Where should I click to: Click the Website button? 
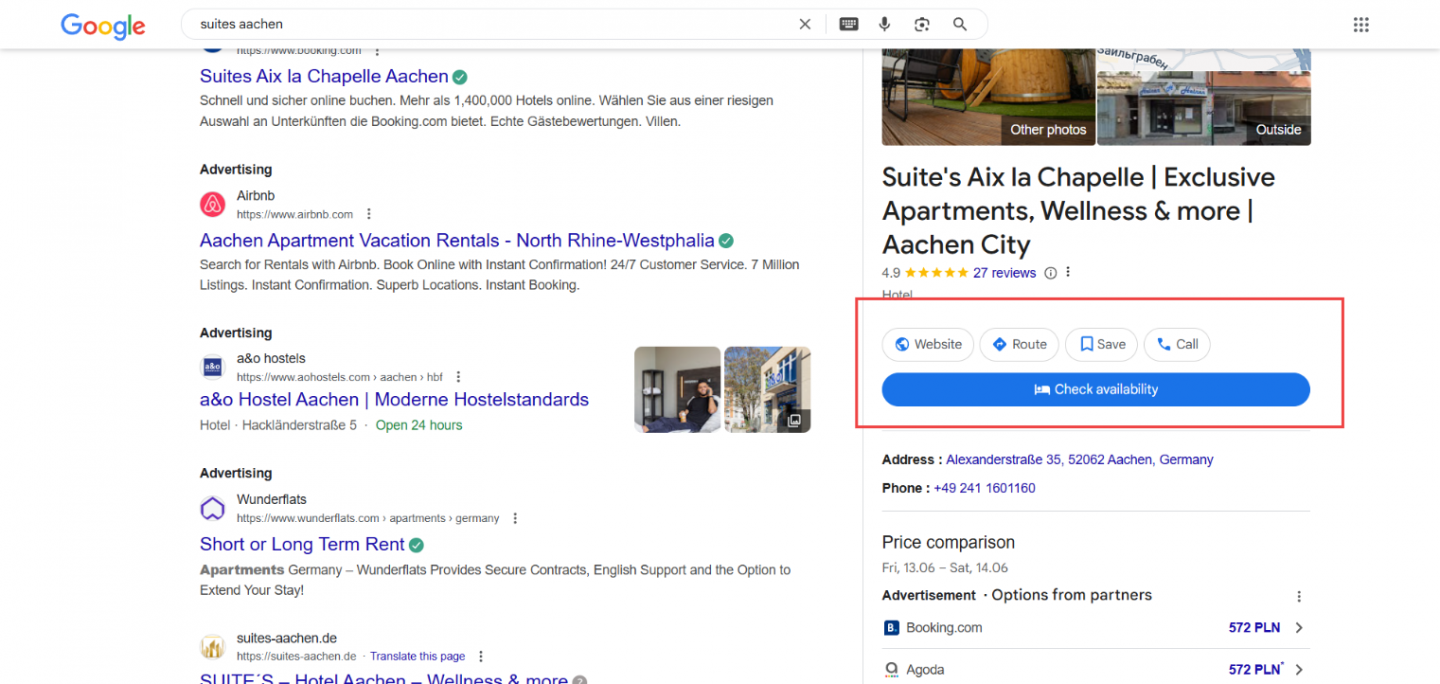pyautogui.click(x=928, y=344)
